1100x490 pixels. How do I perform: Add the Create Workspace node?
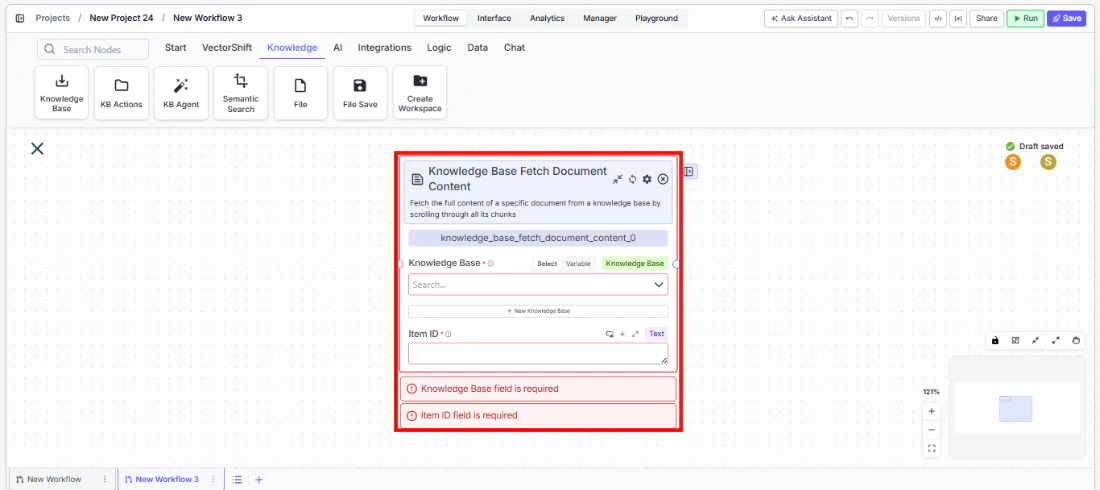point(420,93)
